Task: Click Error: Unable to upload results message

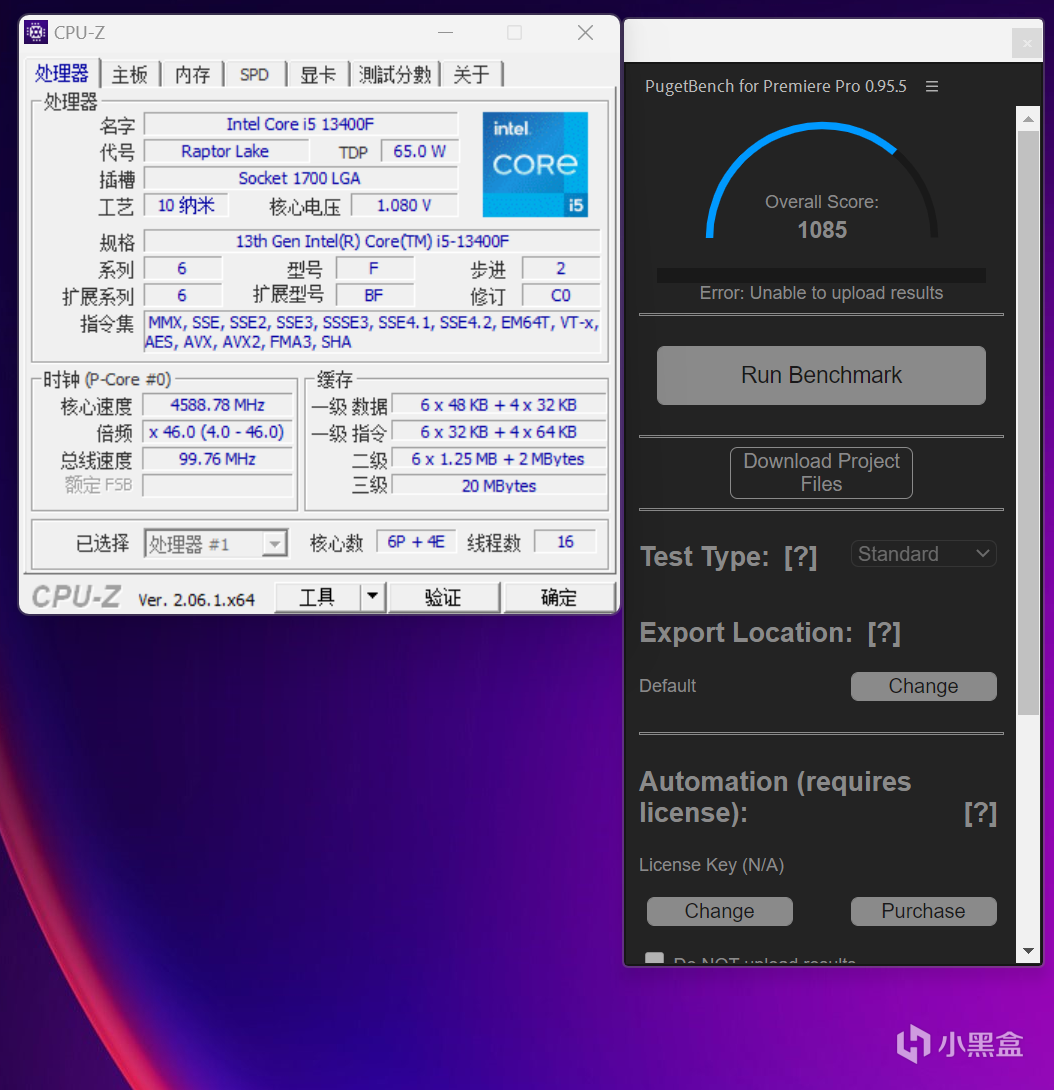Action: 821,293
